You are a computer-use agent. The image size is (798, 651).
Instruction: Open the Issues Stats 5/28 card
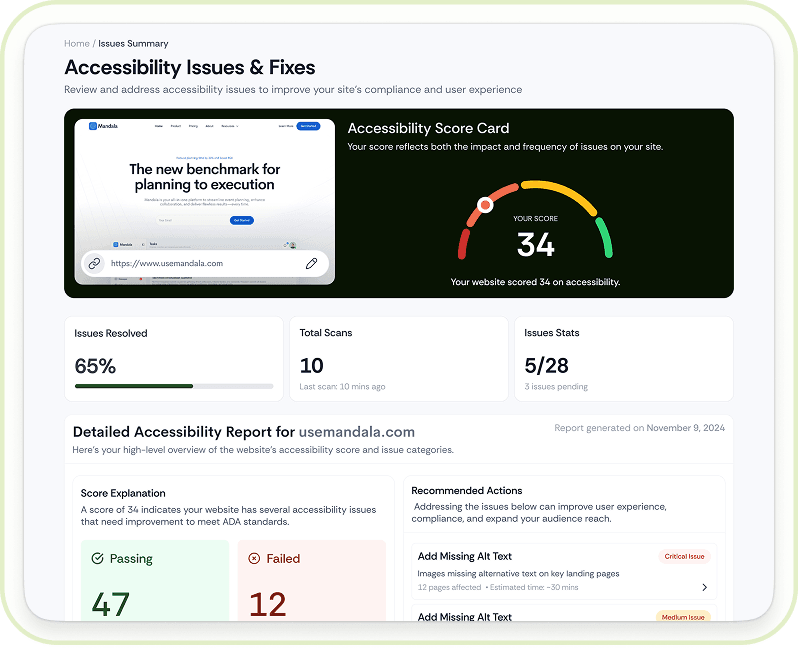coord(623,359)
